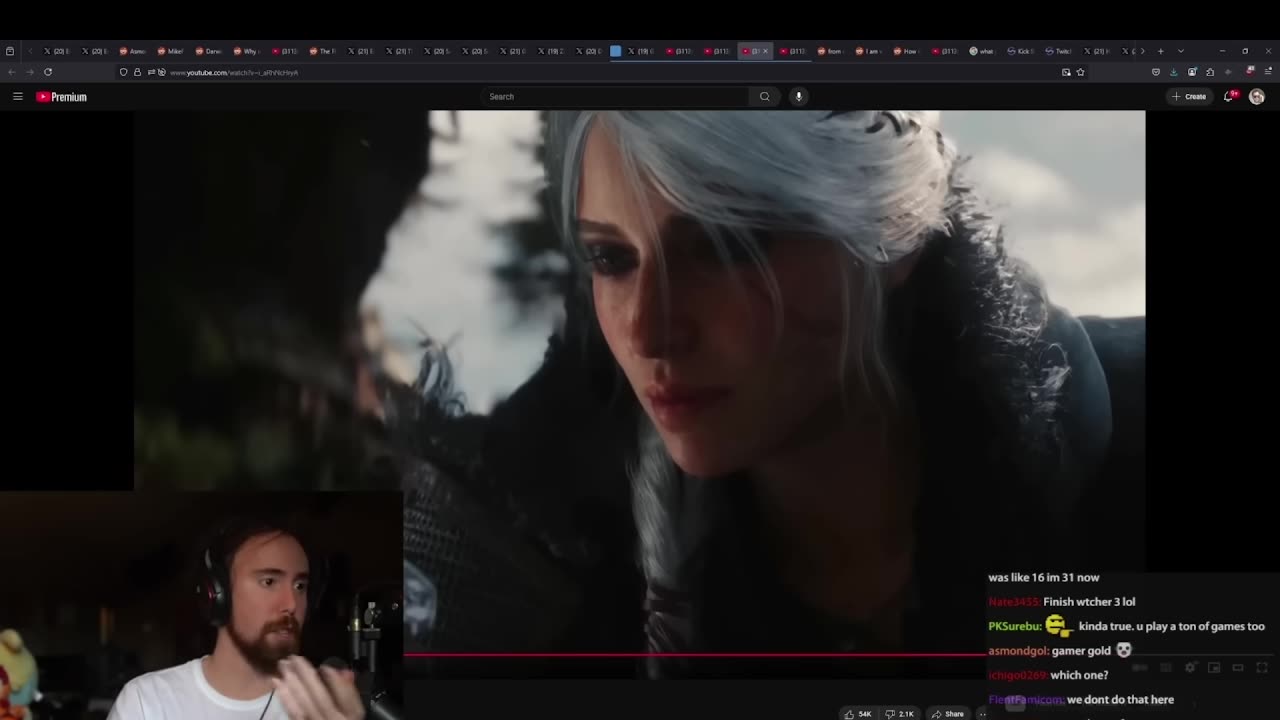Open the browser Pocket save icon

1156,72
